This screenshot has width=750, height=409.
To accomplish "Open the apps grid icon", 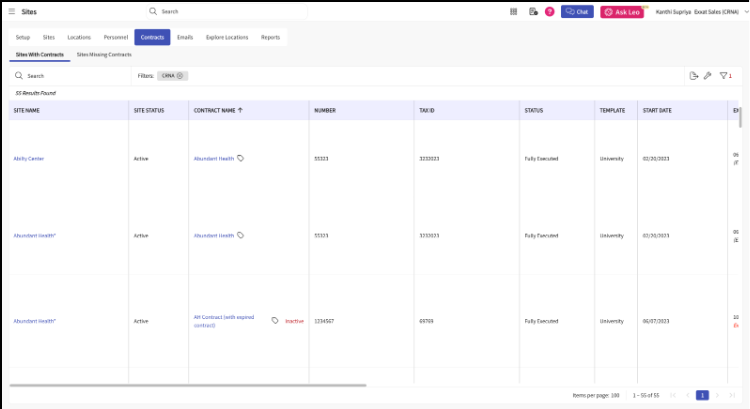I will tap(513, 11).
